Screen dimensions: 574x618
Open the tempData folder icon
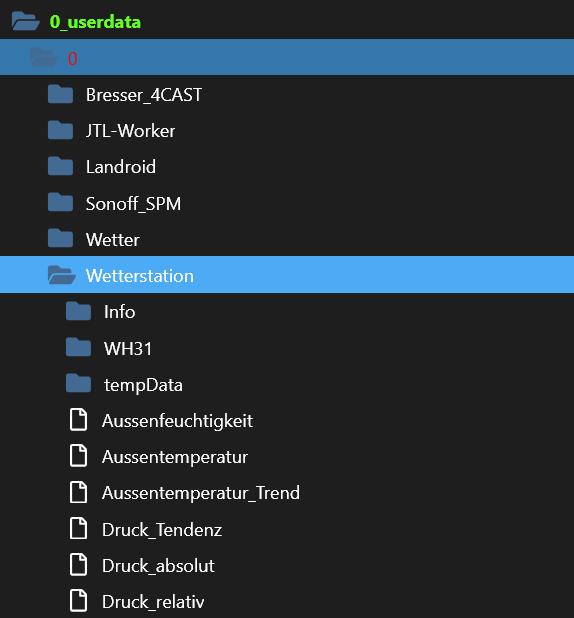[78, 383]
